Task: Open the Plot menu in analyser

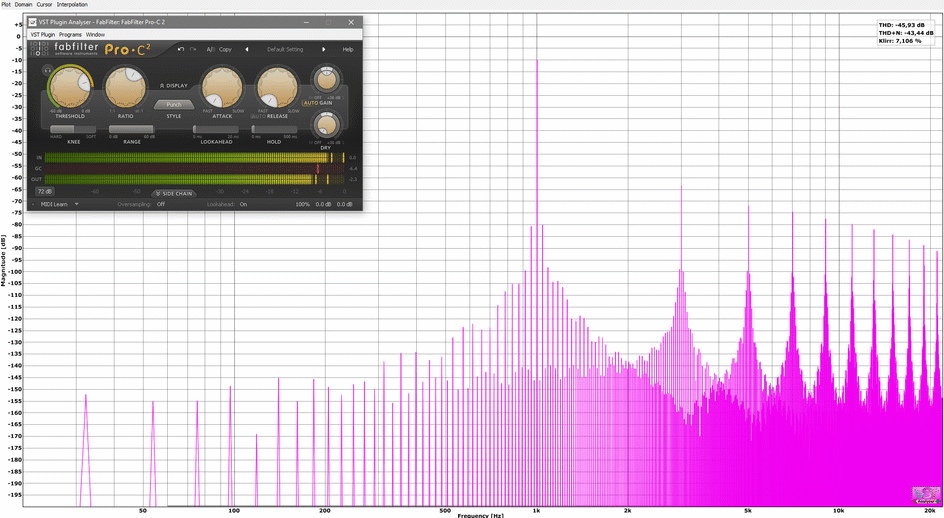Action: tap(6, 4)
